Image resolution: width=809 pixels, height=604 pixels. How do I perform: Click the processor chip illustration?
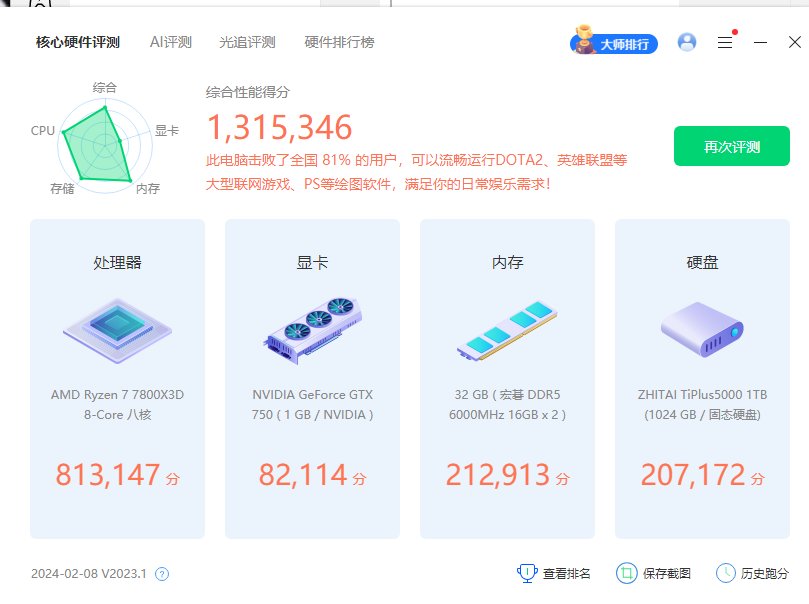(x=118, y=331)
